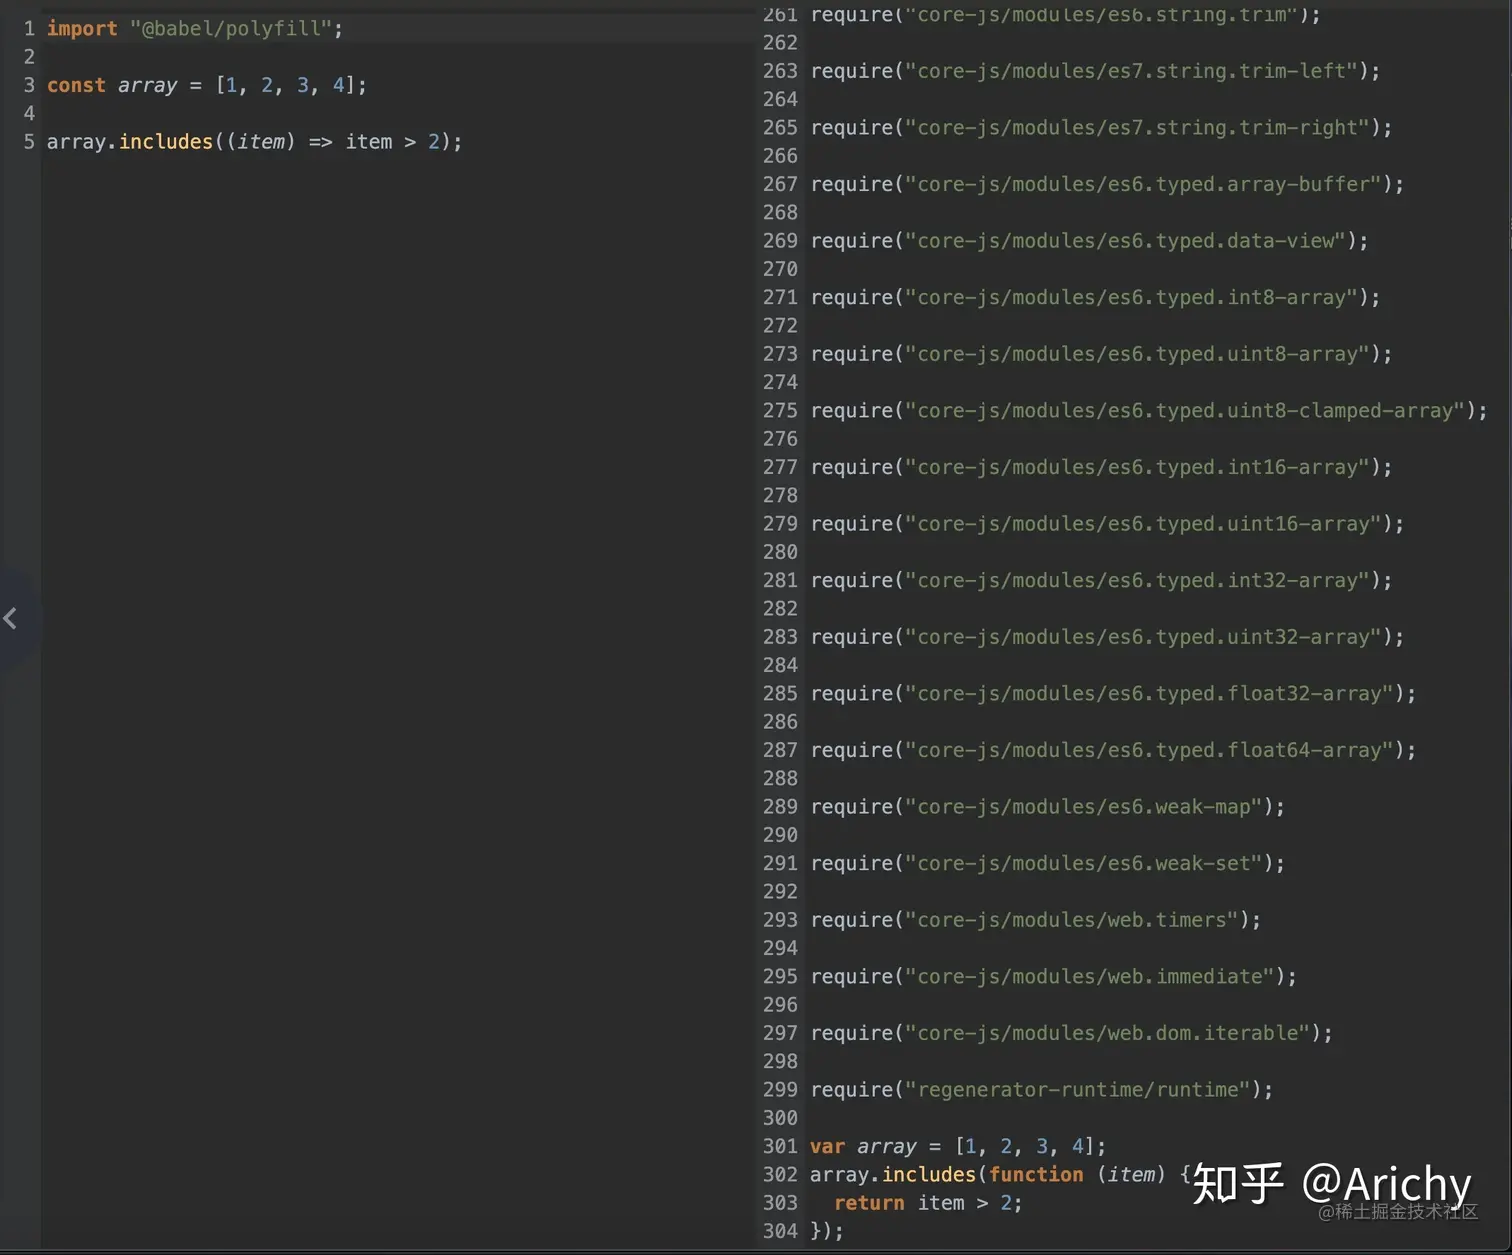Select the es6.typed.uint8-clamped-array require line
The width and height of the screenshot is (1512, 1255).
(1149, 411)
